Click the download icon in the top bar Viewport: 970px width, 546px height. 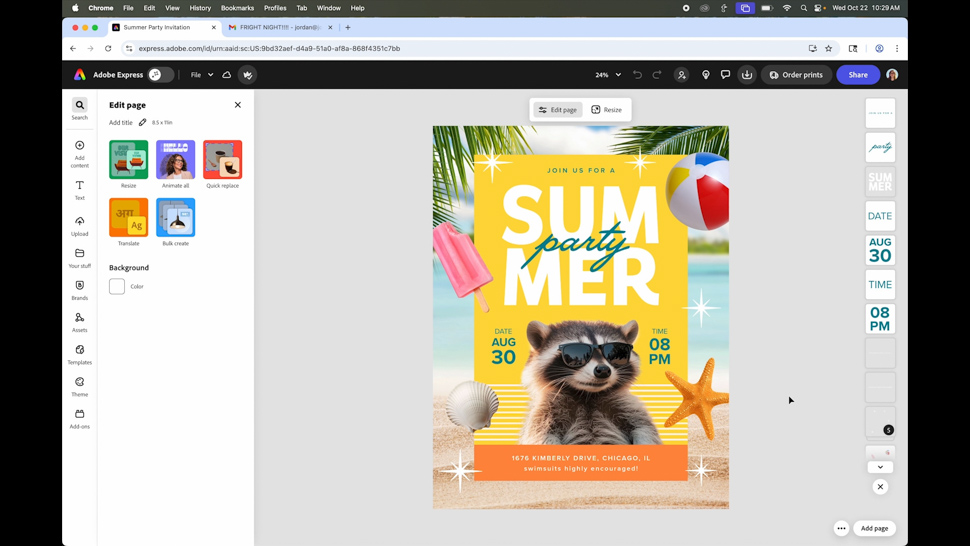(x=747, y=75)
